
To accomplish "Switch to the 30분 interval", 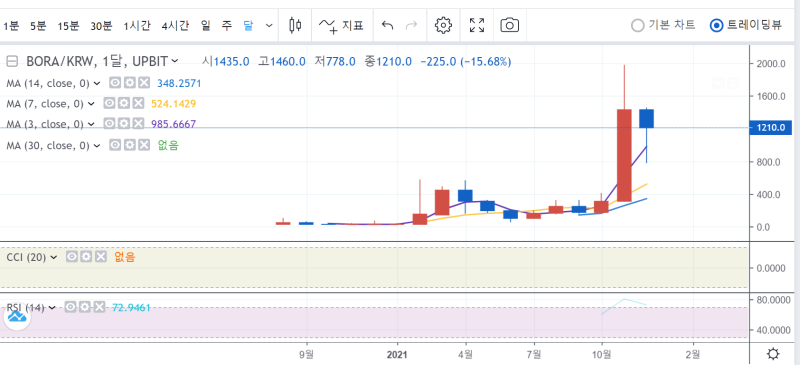I will click(x=101, y=26).
